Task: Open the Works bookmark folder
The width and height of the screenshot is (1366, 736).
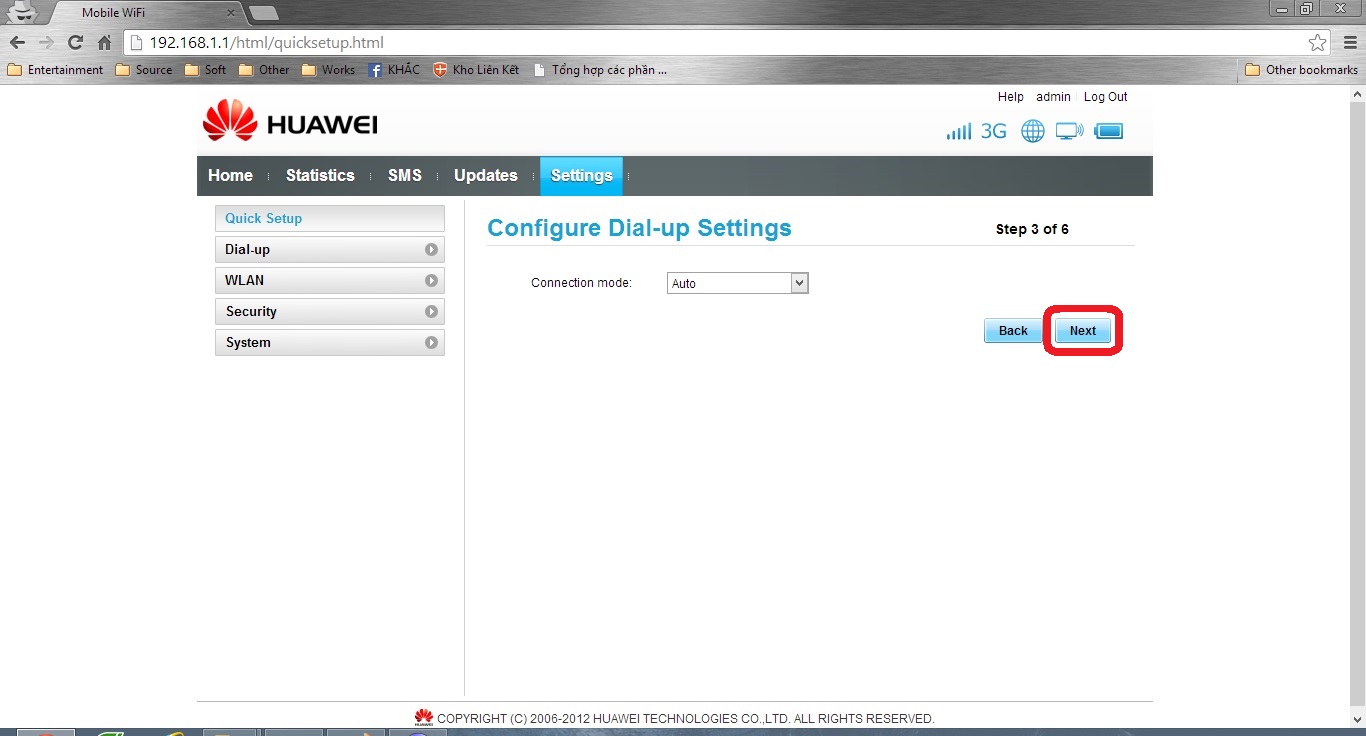Action: point(328,70)
